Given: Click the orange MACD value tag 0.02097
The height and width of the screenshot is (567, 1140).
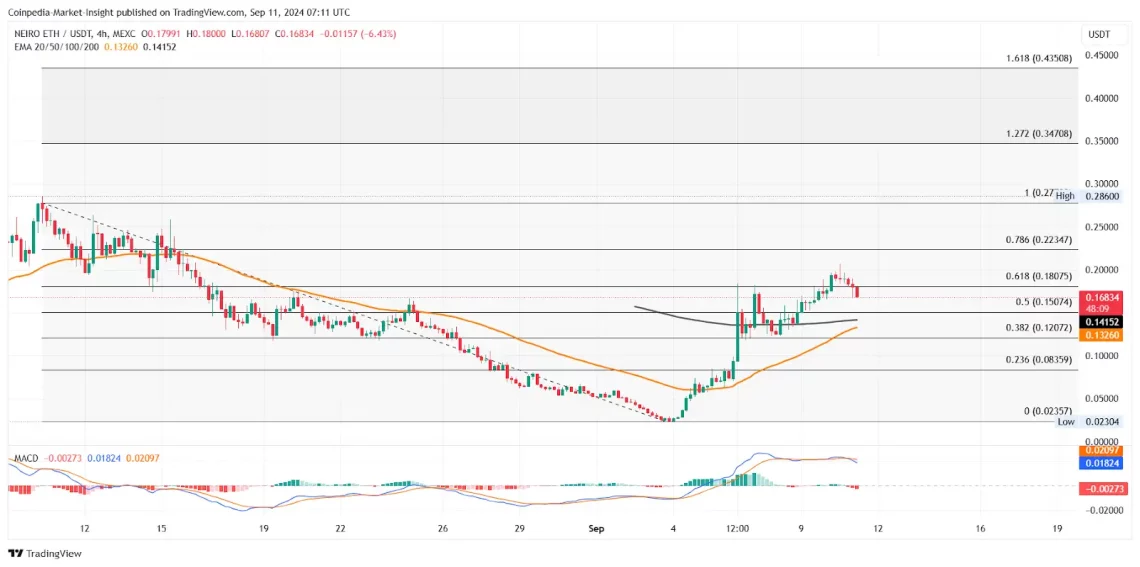Looking at the screenshot, I should (x=1101, y=451).
